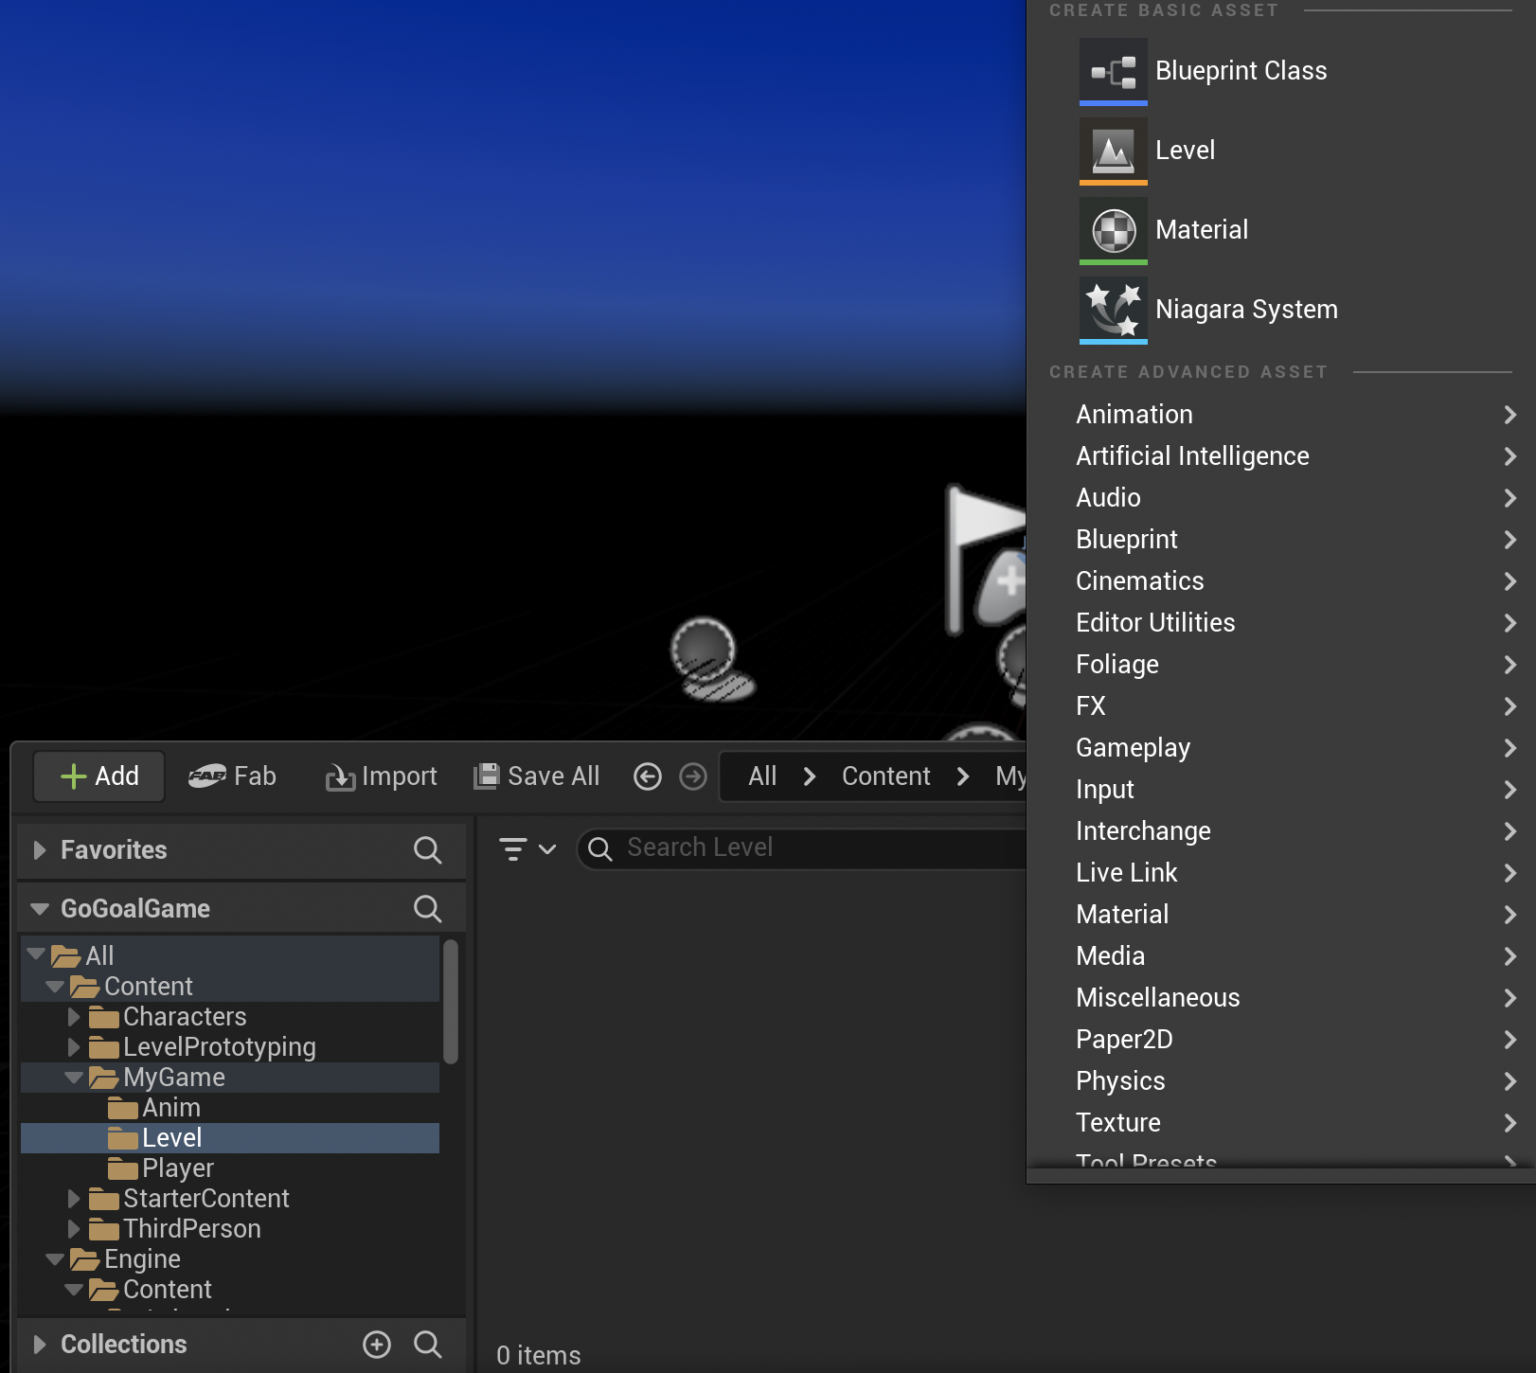Create a new Blueprint Class asset
This screenshot has width=1536, height=1373.
pos(1241,70)
